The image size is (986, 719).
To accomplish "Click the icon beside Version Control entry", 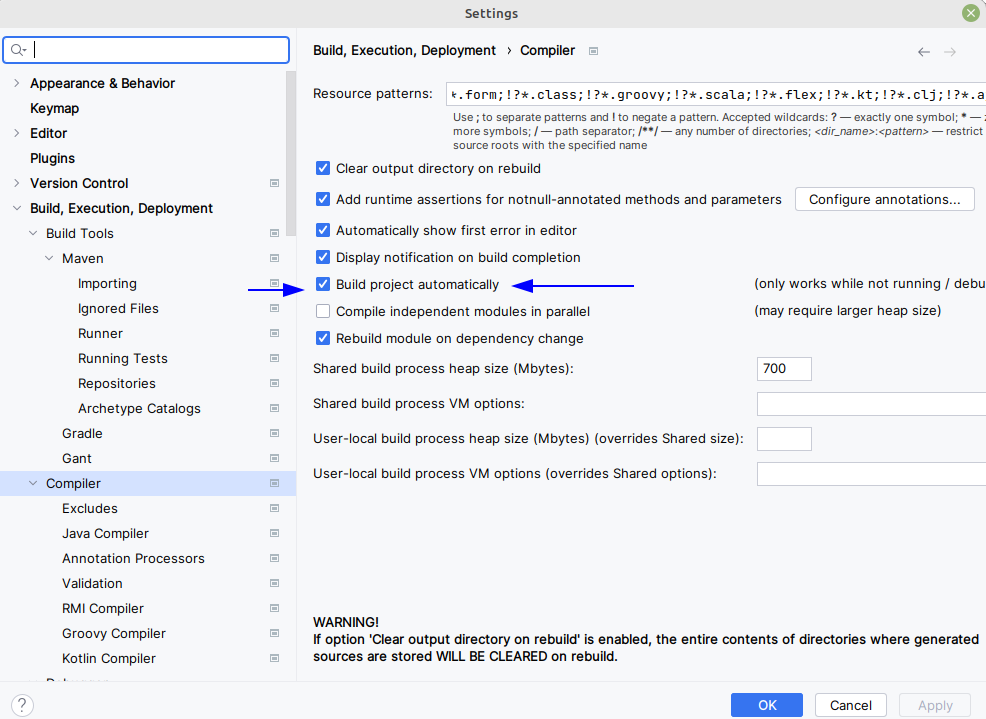I will tap(273, 183).
